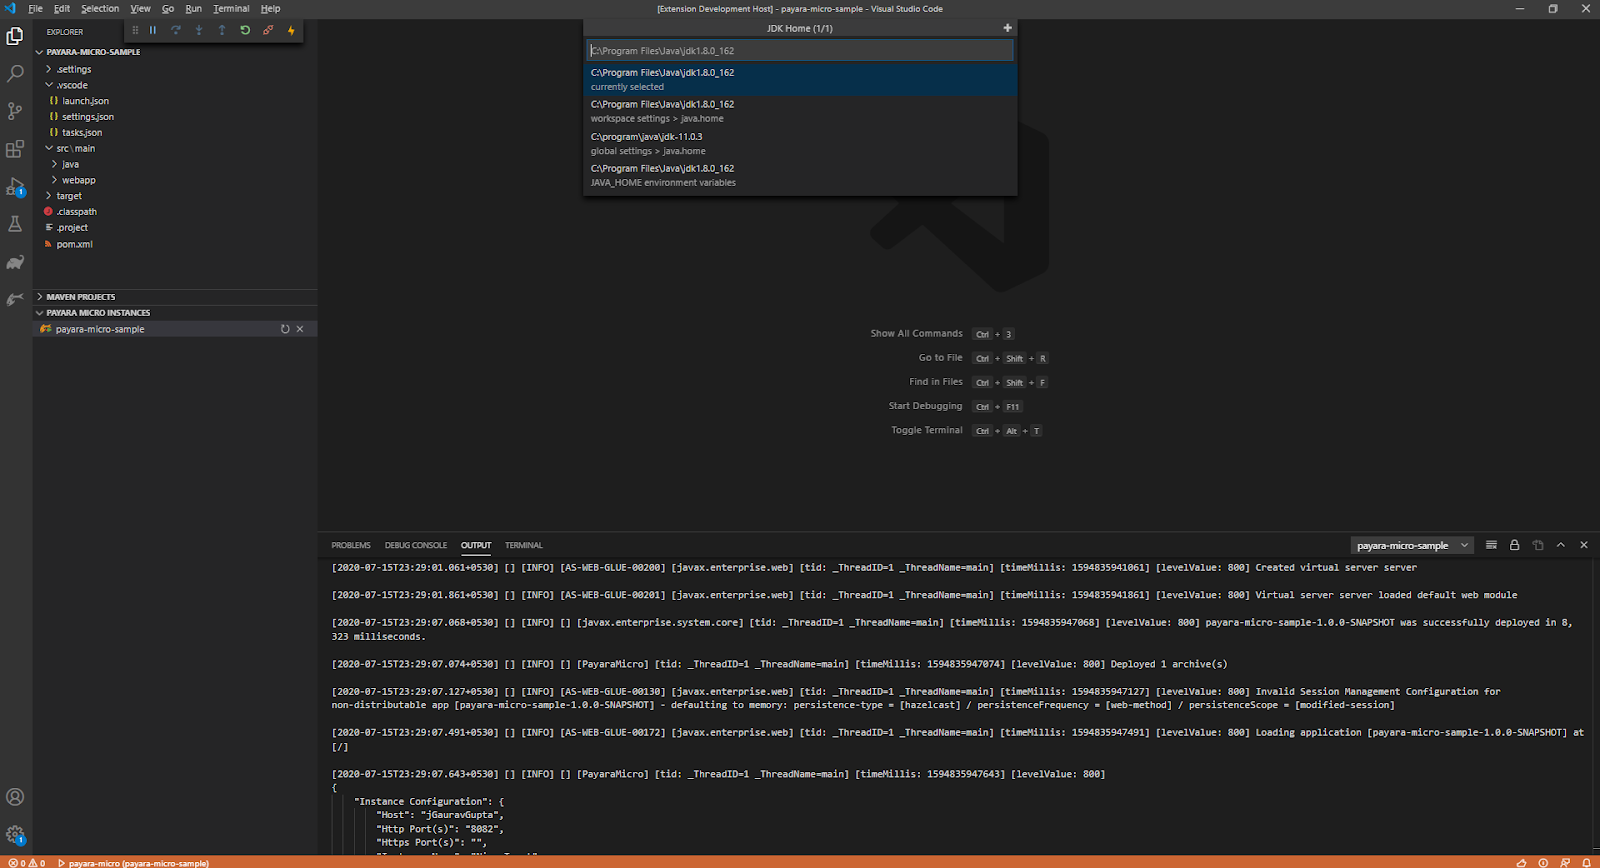Open the payara-micro-sample output channel dropdown
This screenshot has height=868, width=1600.
coord(1412,545)
